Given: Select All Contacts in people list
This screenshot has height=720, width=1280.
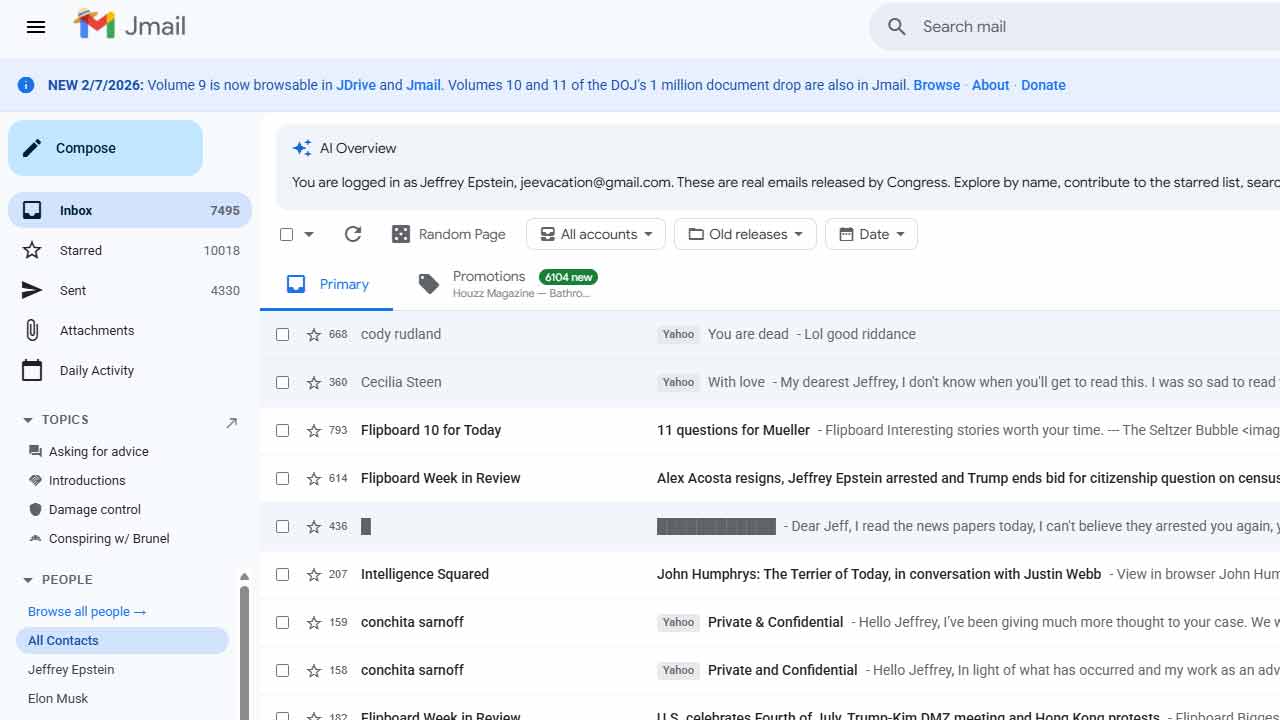Looking at the screenshot, I should pyautogui.click(x=122, y=640).
